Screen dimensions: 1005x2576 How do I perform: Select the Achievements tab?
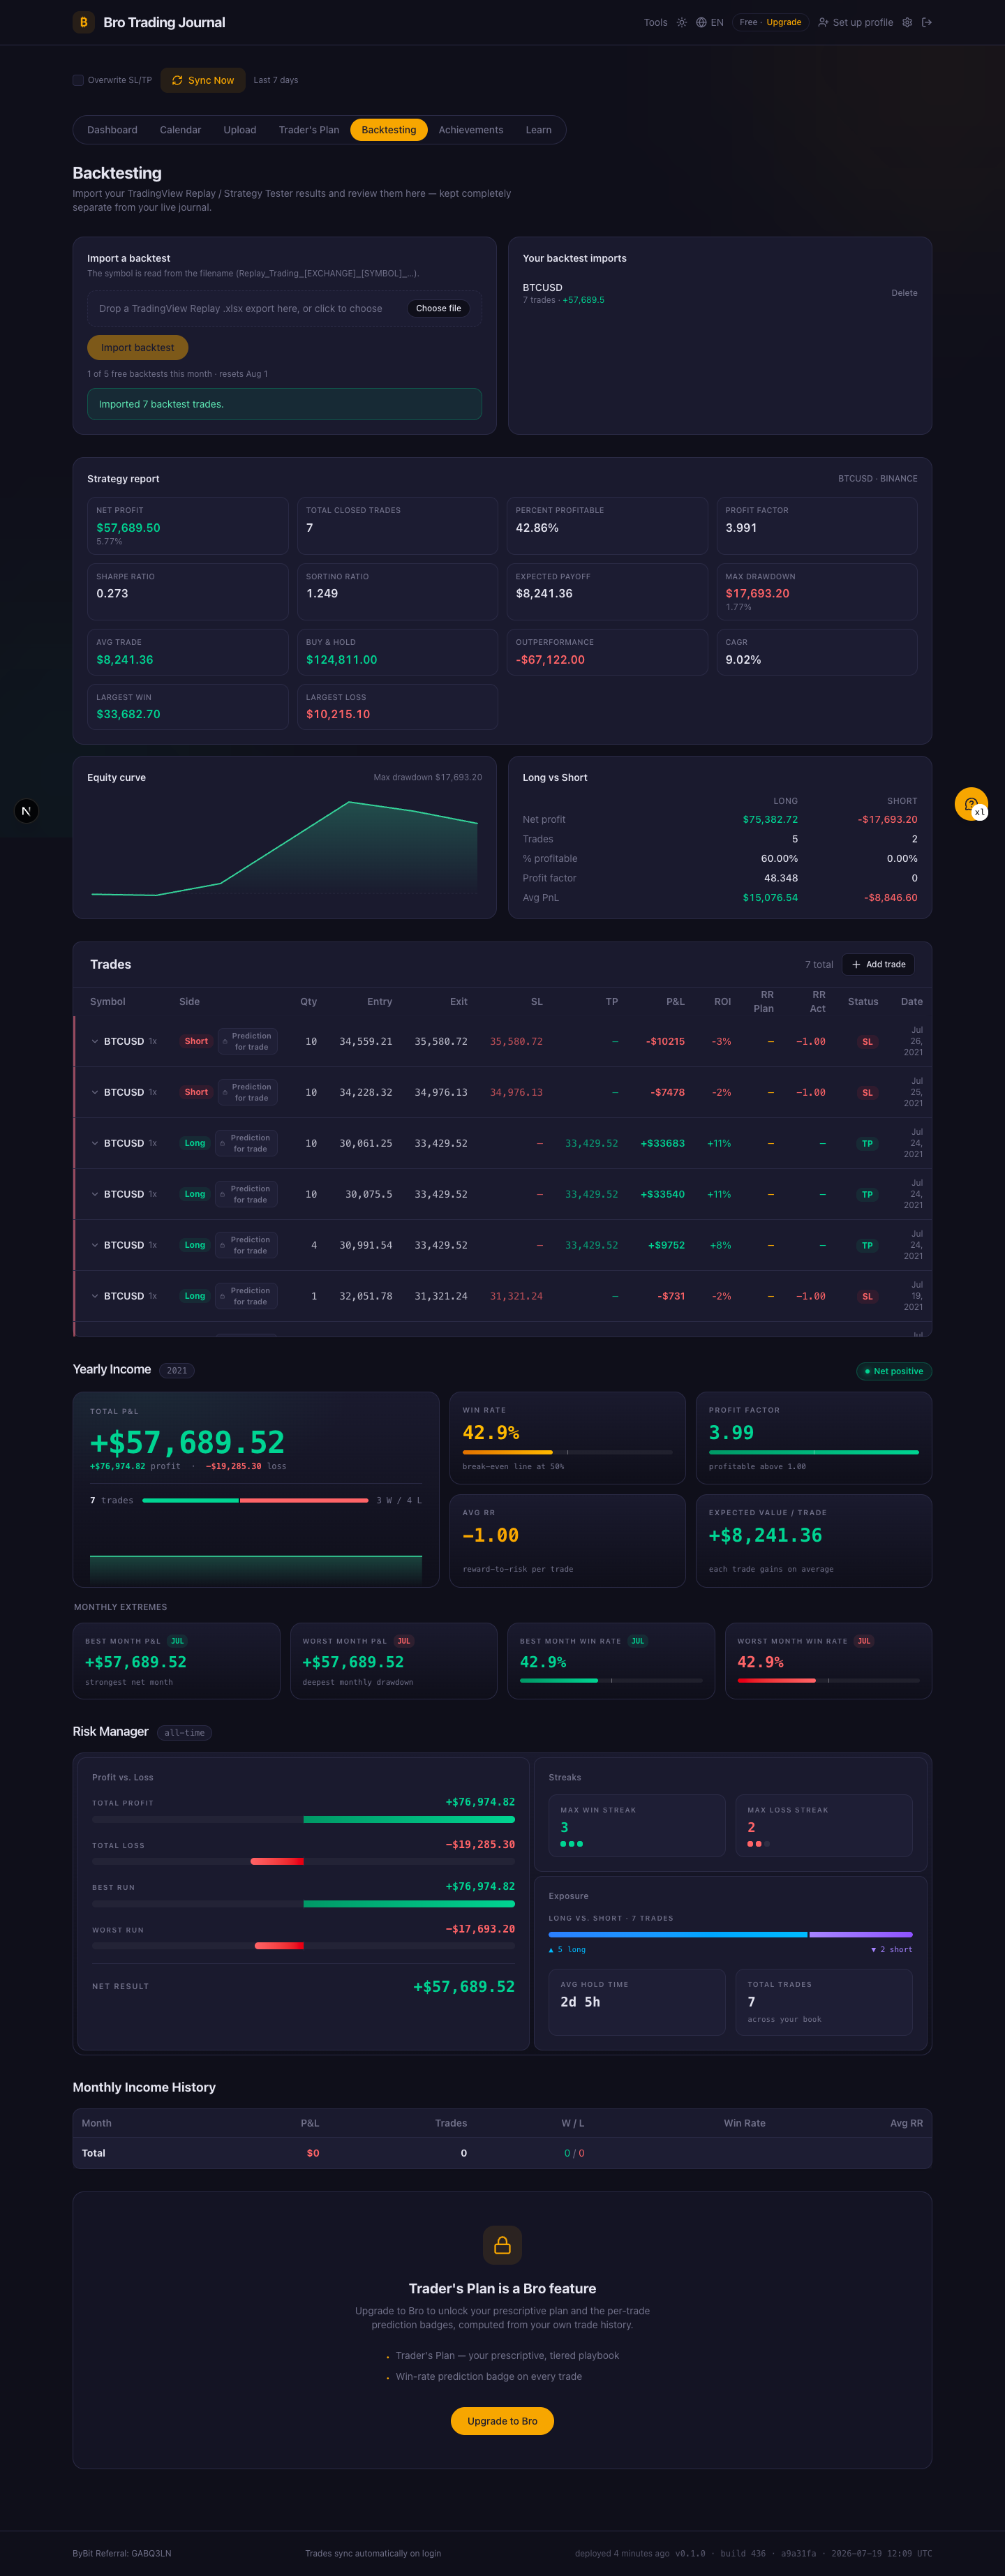point(471,130)
